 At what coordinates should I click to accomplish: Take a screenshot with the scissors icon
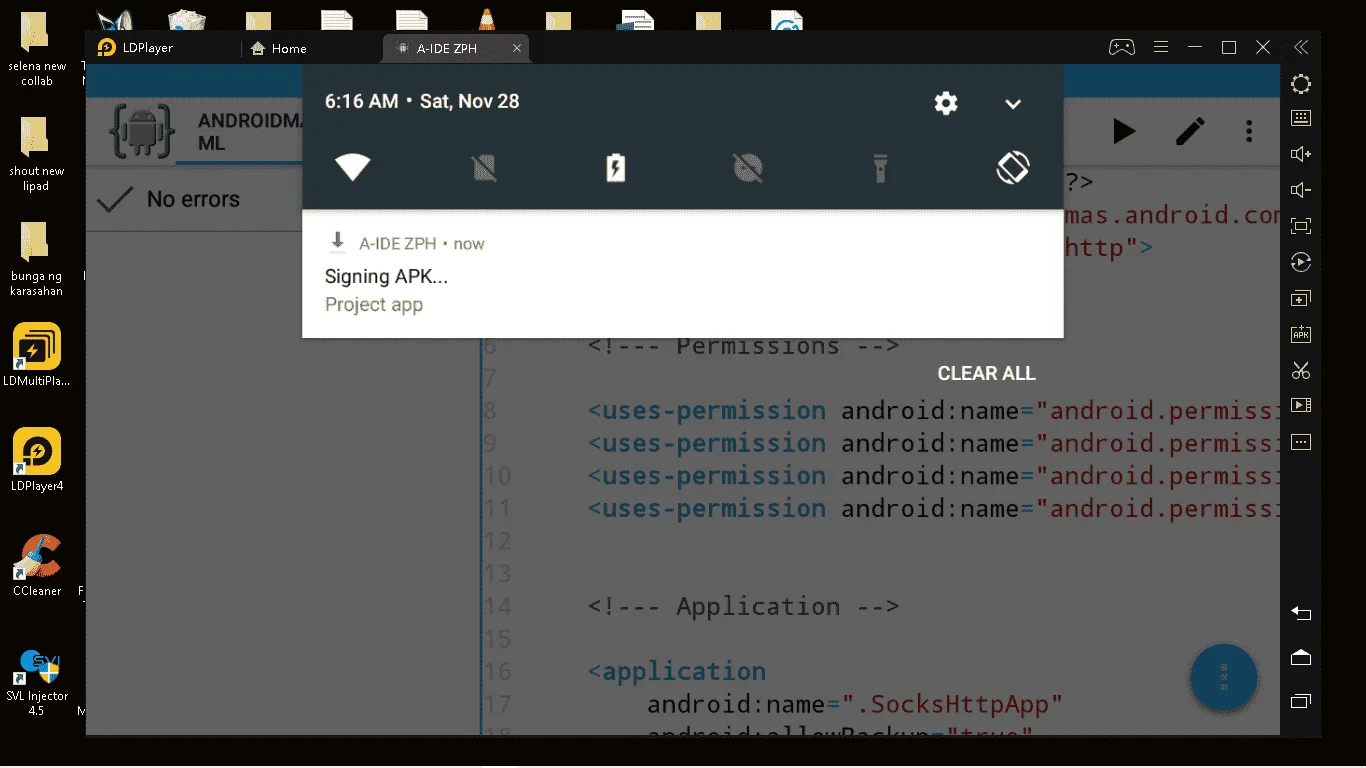tap(1301, 370)
